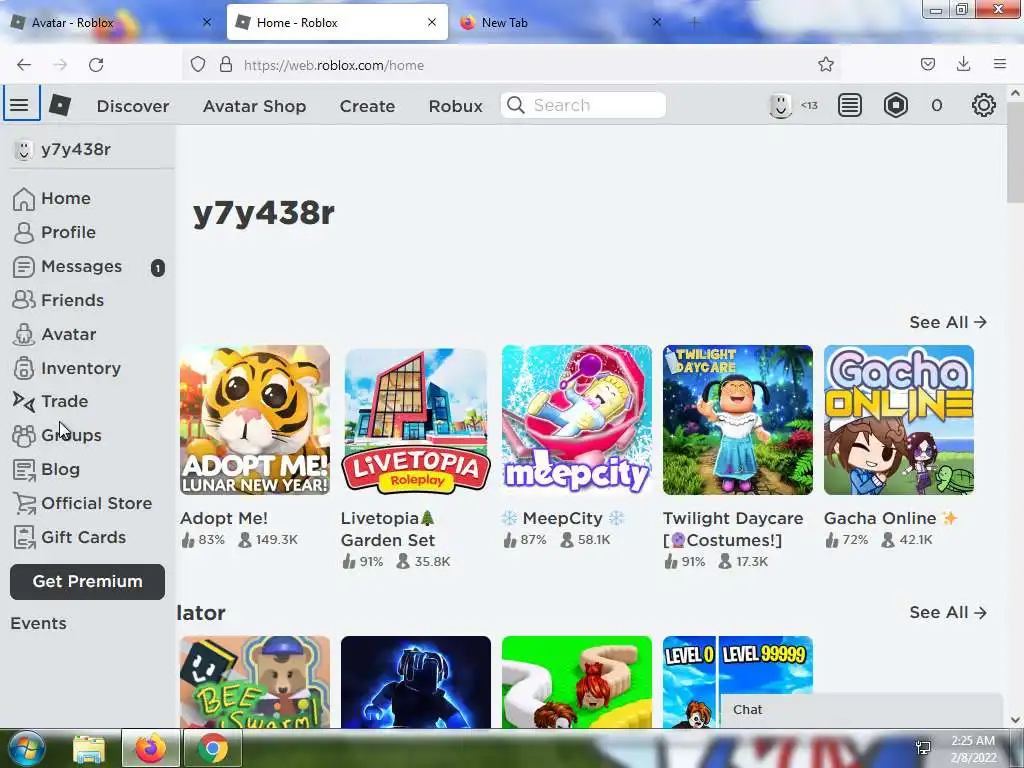
Task: Open Gacha Online game thumbnail
Action: (x=899, y=420)
